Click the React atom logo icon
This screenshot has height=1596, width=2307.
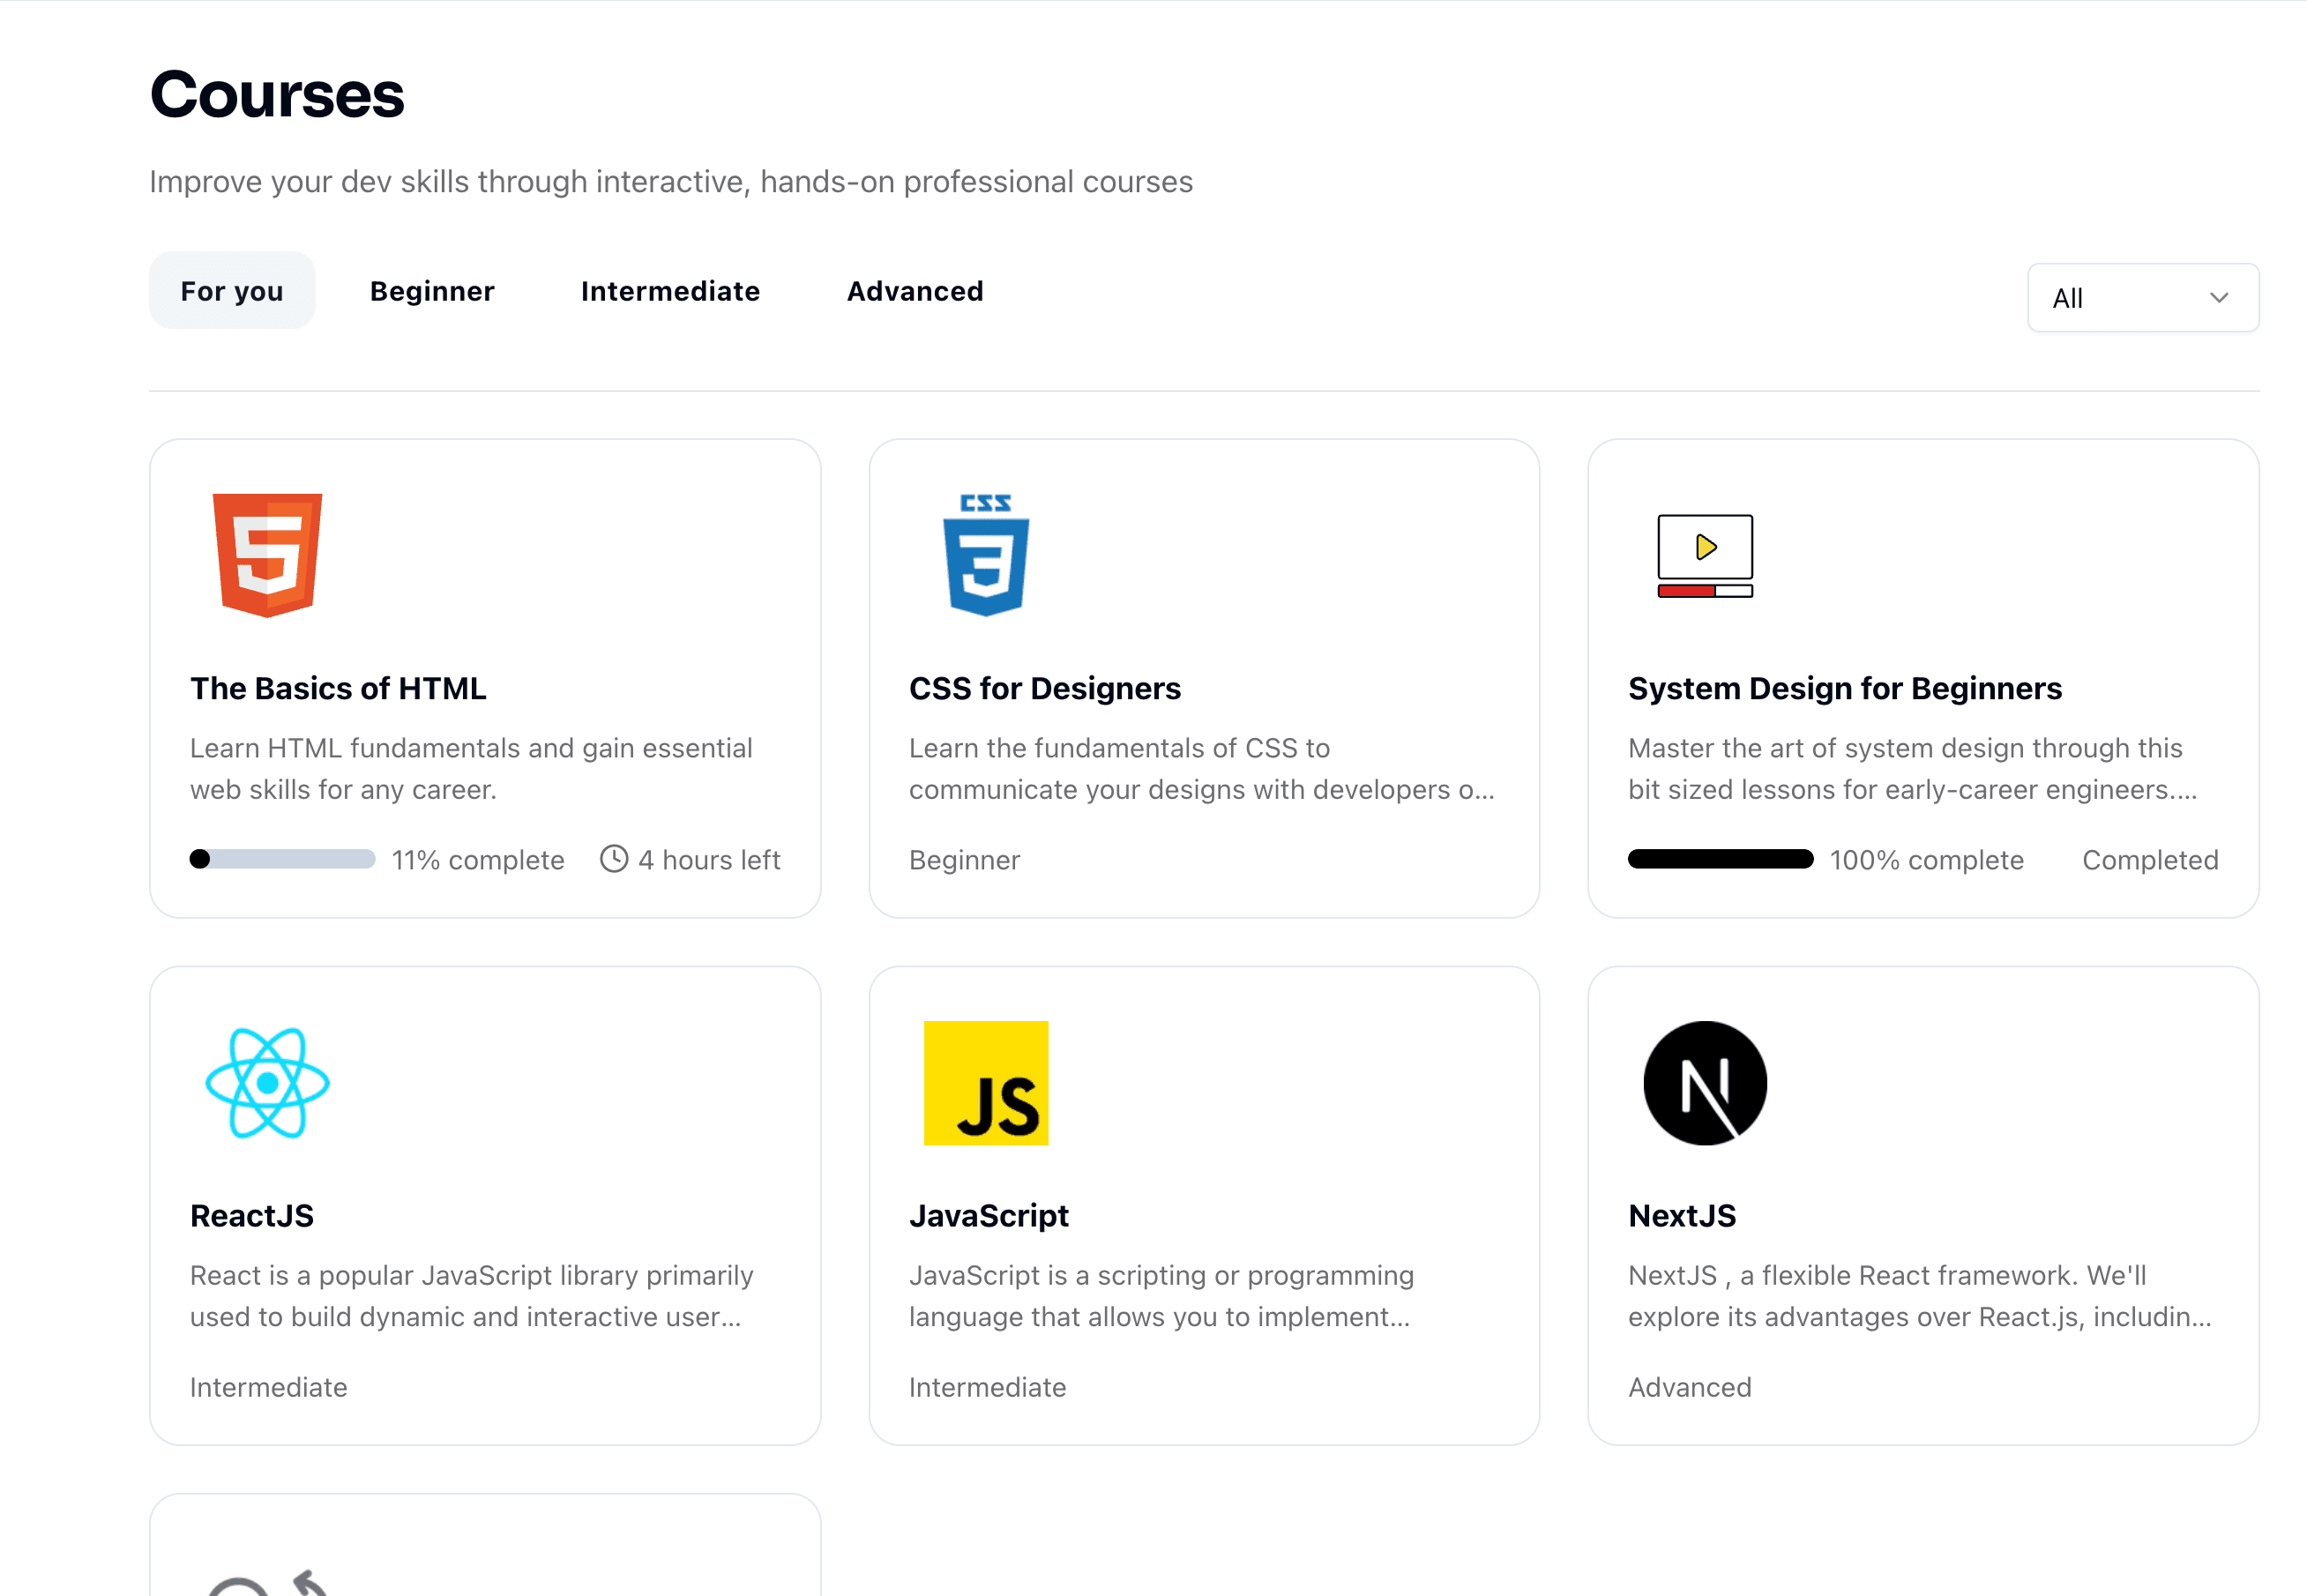[x=267, y=1083]
